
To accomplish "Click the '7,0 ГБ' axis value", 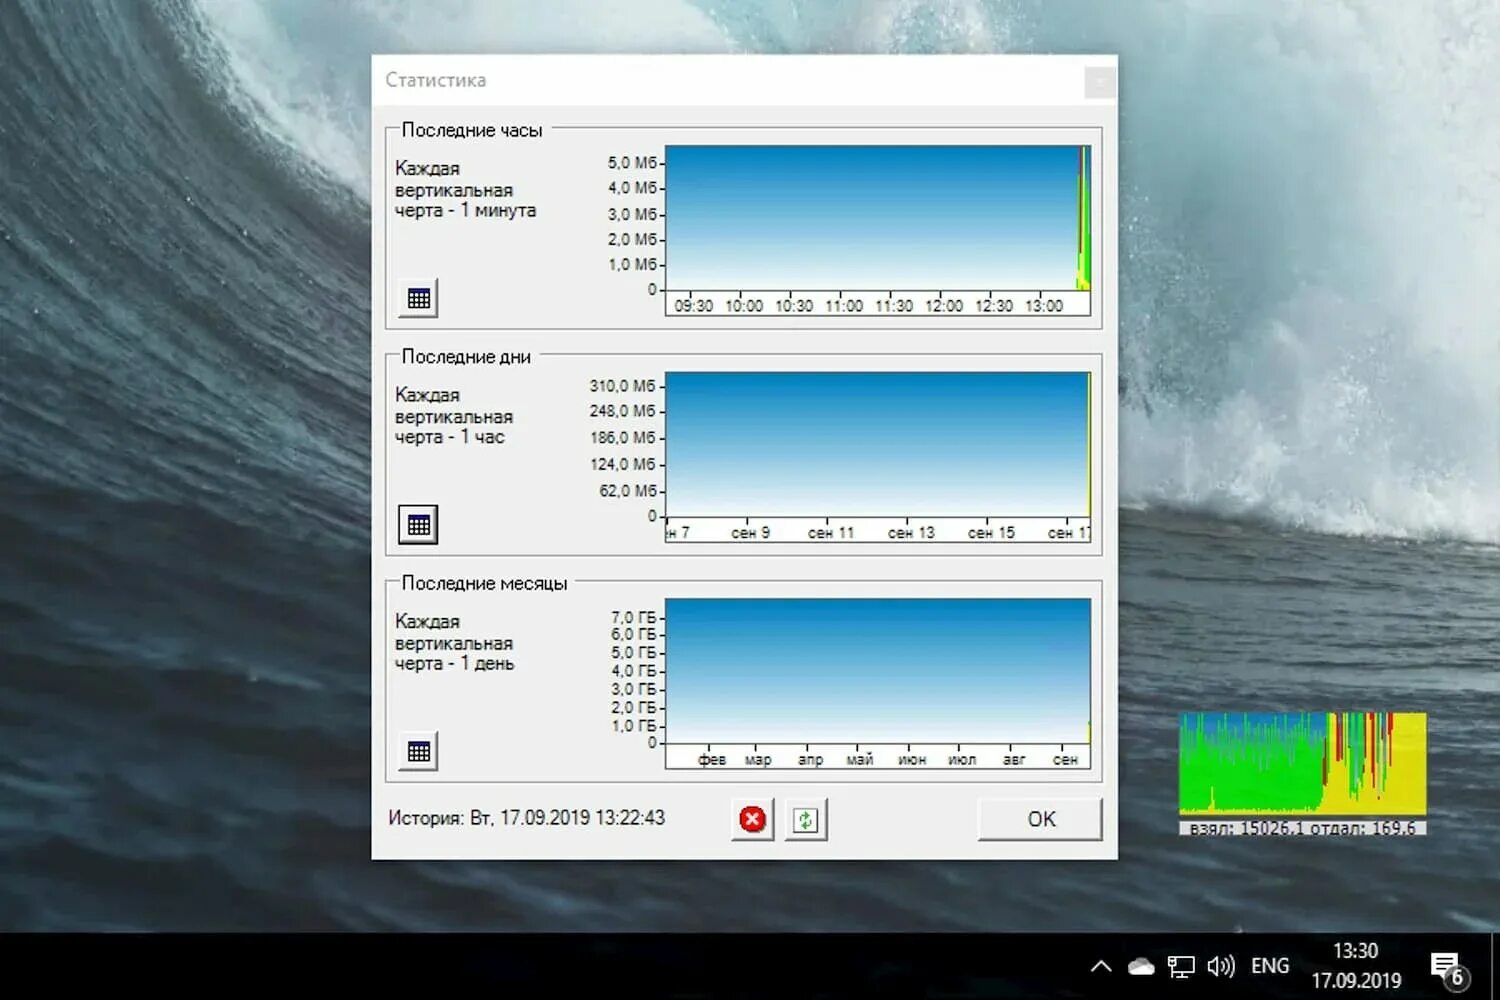I will [634, 617].
